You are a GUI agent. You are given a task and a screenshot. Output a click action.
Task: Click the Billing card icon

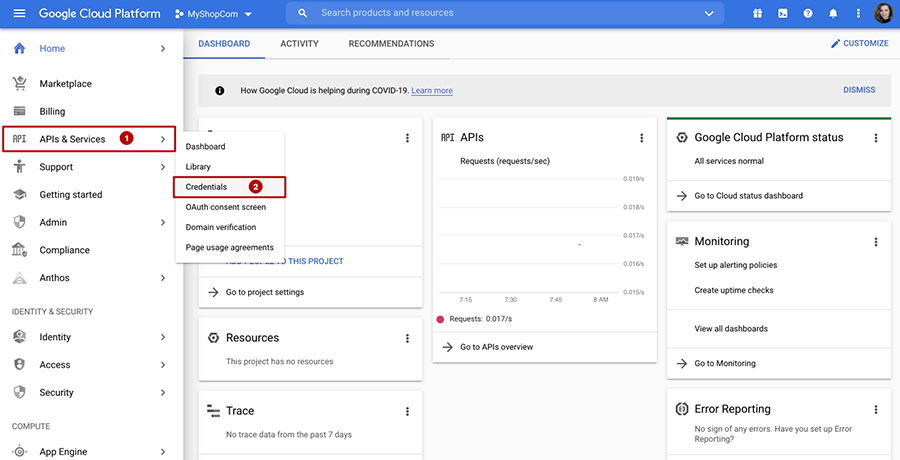(x=20, y=111)
